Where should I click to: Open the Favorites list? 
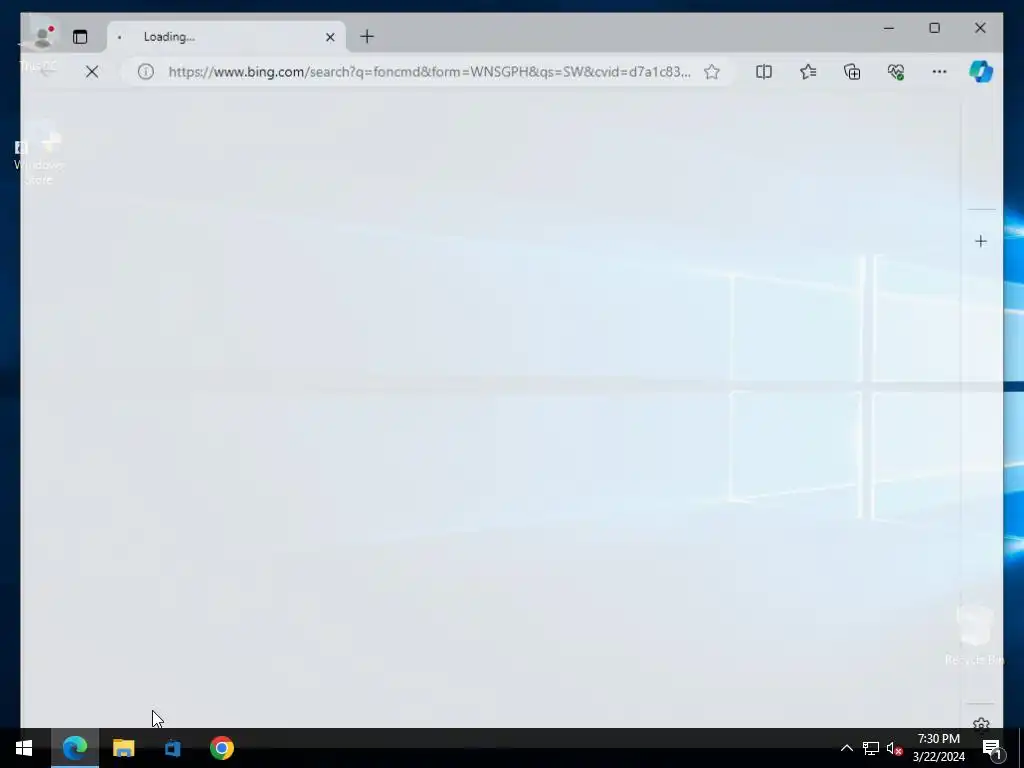tap(808, 72)
